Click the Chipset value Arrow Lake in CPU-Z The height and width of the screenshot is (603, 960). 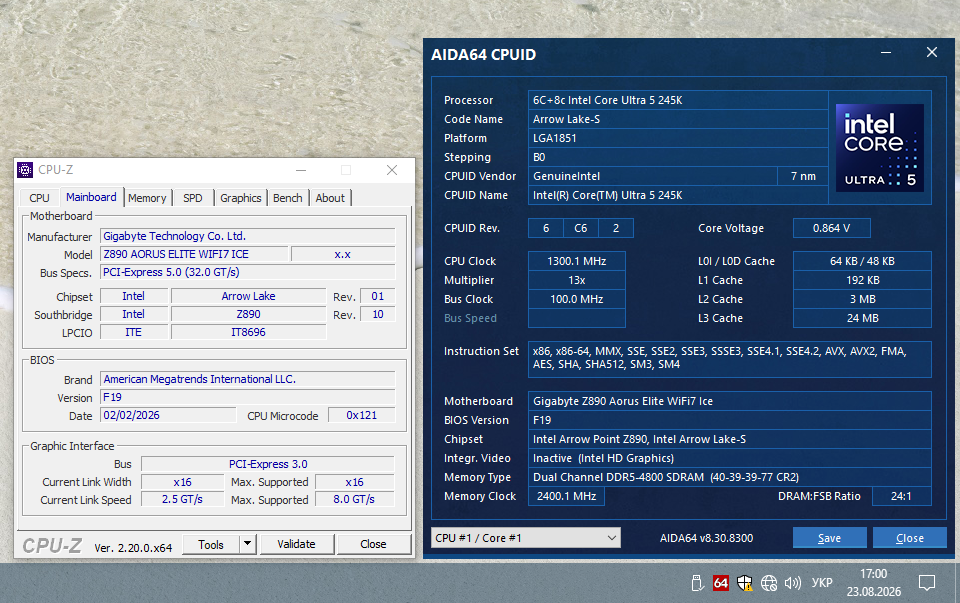(x=249, y=296)
